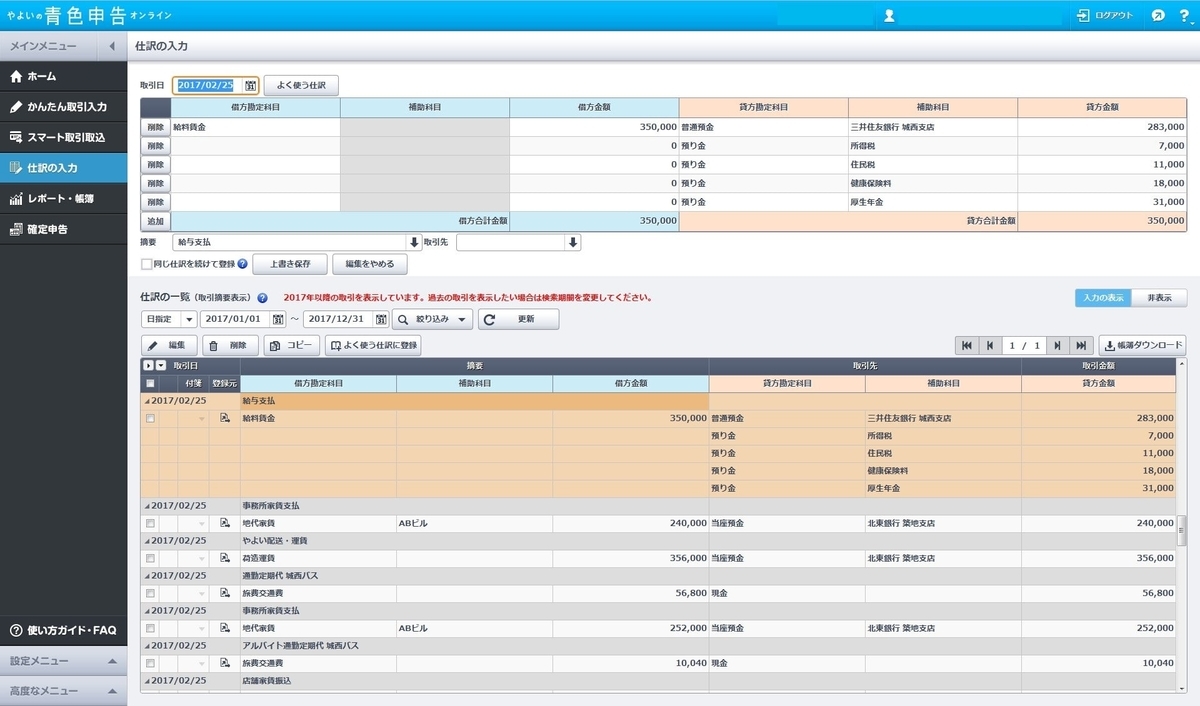The height and width of the screenshot is (706, 1200).
Task: Click 登録元 icon on 10,040 旅費交通費 row
Action: point(225,662)
